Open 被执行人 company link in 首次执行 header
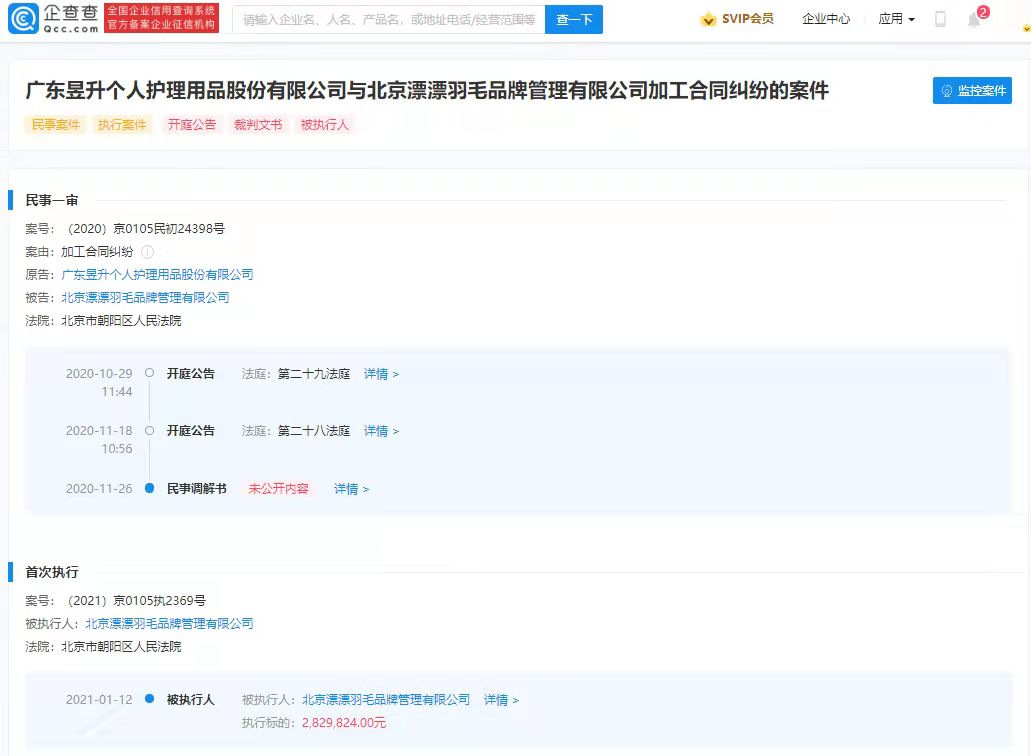The width and height of the screenshot is (1031, 756). coord(169,624)
